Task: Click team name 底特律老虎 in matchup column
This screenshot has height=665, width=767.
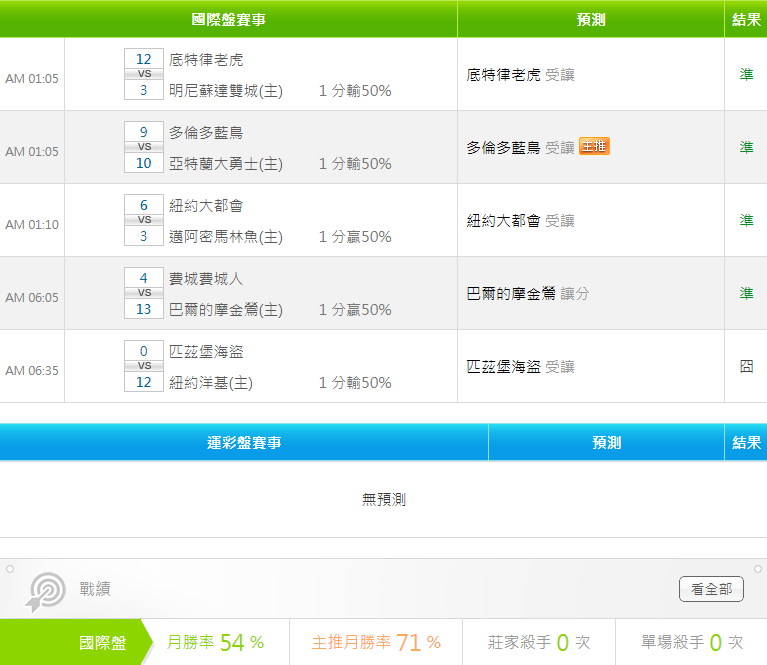Action: point(206,60)
